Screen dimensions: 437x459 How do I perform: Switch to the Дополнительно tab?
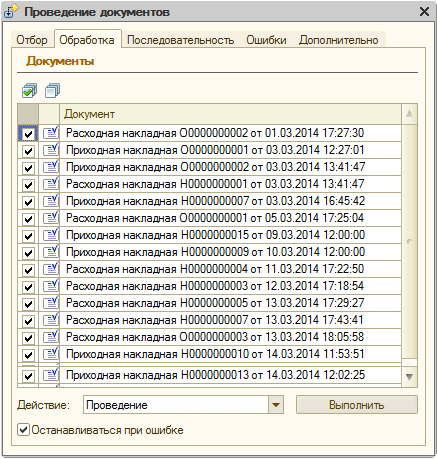339,40
